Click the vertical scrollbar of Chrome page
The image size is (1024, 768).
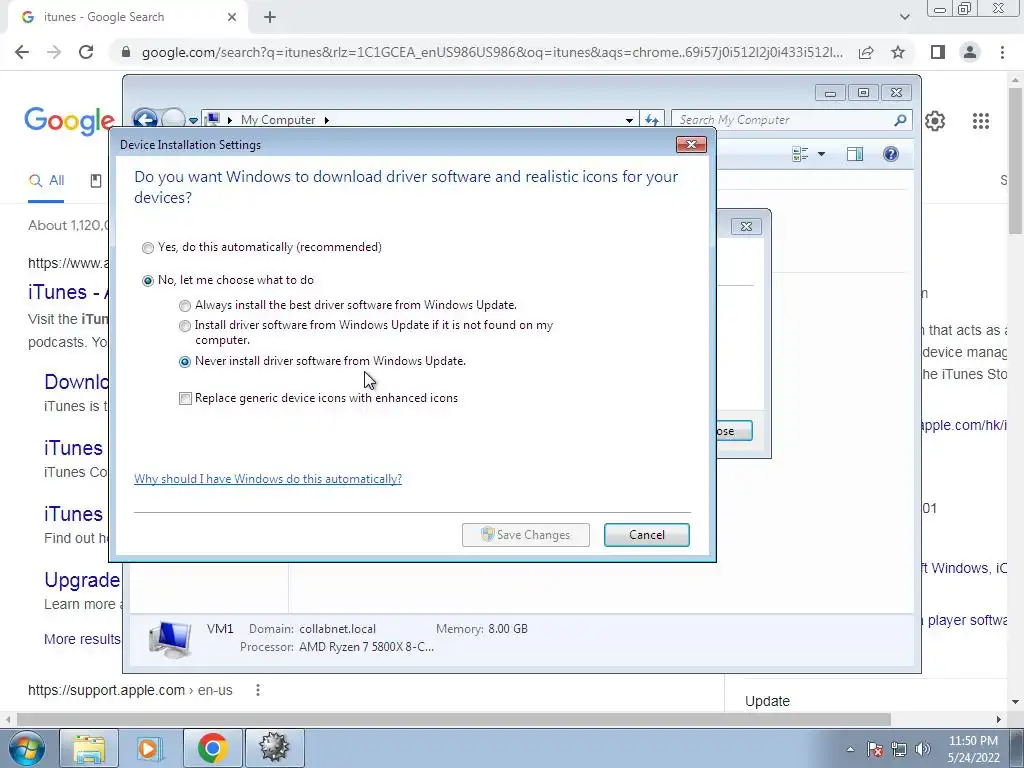point(1016,160)
